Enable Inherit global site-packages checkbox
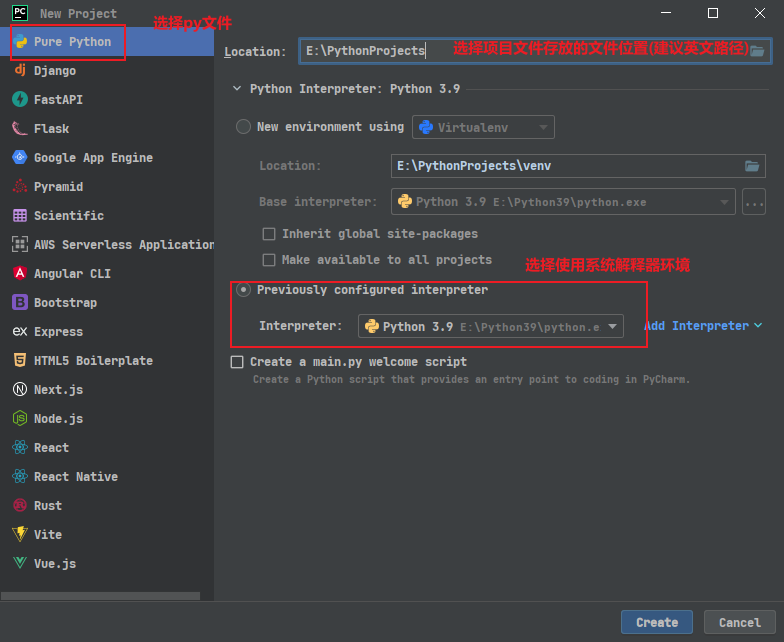 [269, 234]
